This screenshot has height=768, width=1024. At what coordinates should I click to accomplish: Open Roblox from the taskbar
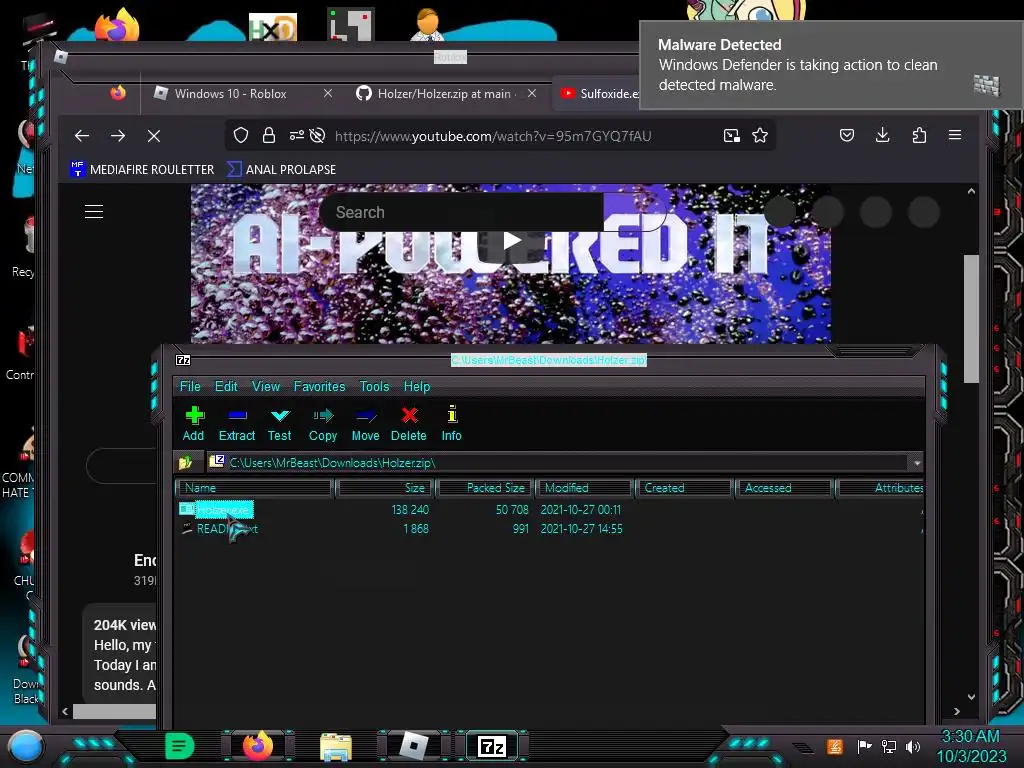pos(414,746)
